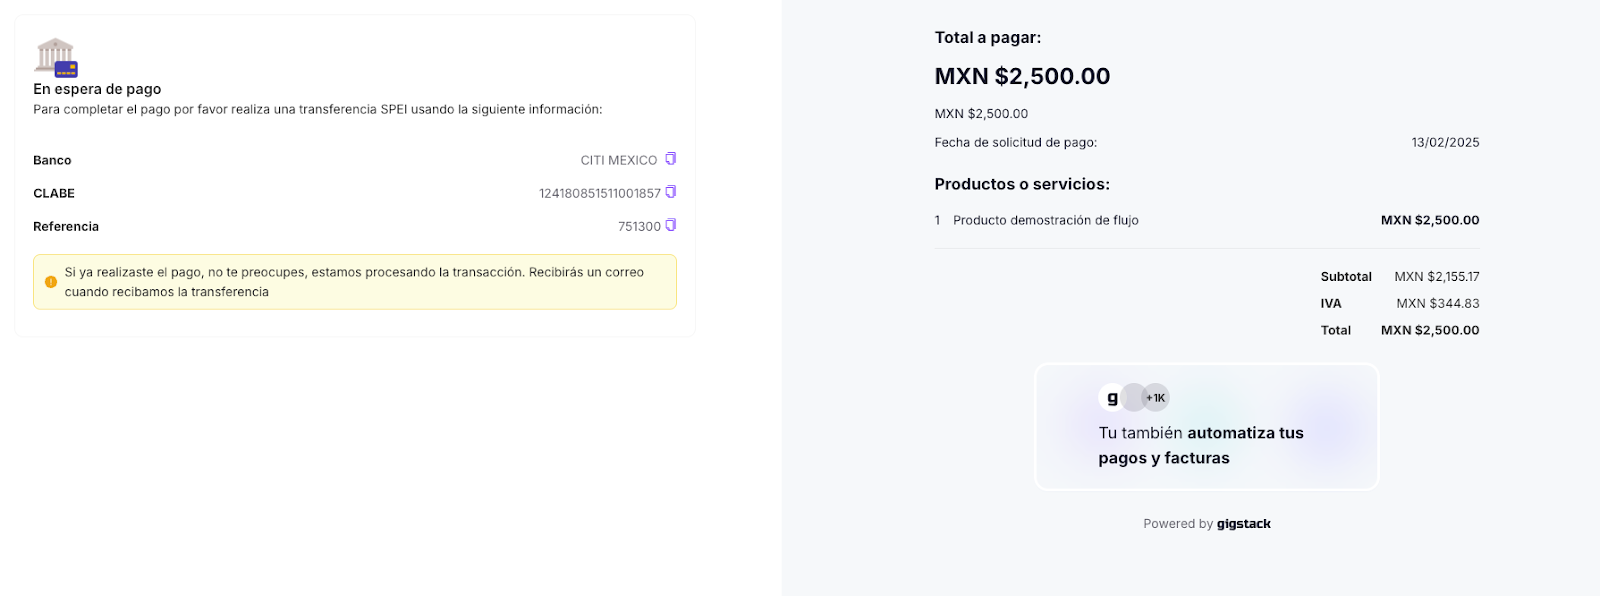Click the bank and card payment icon
This screenshot has height=596, width=1600.
[x=56, y=58]
